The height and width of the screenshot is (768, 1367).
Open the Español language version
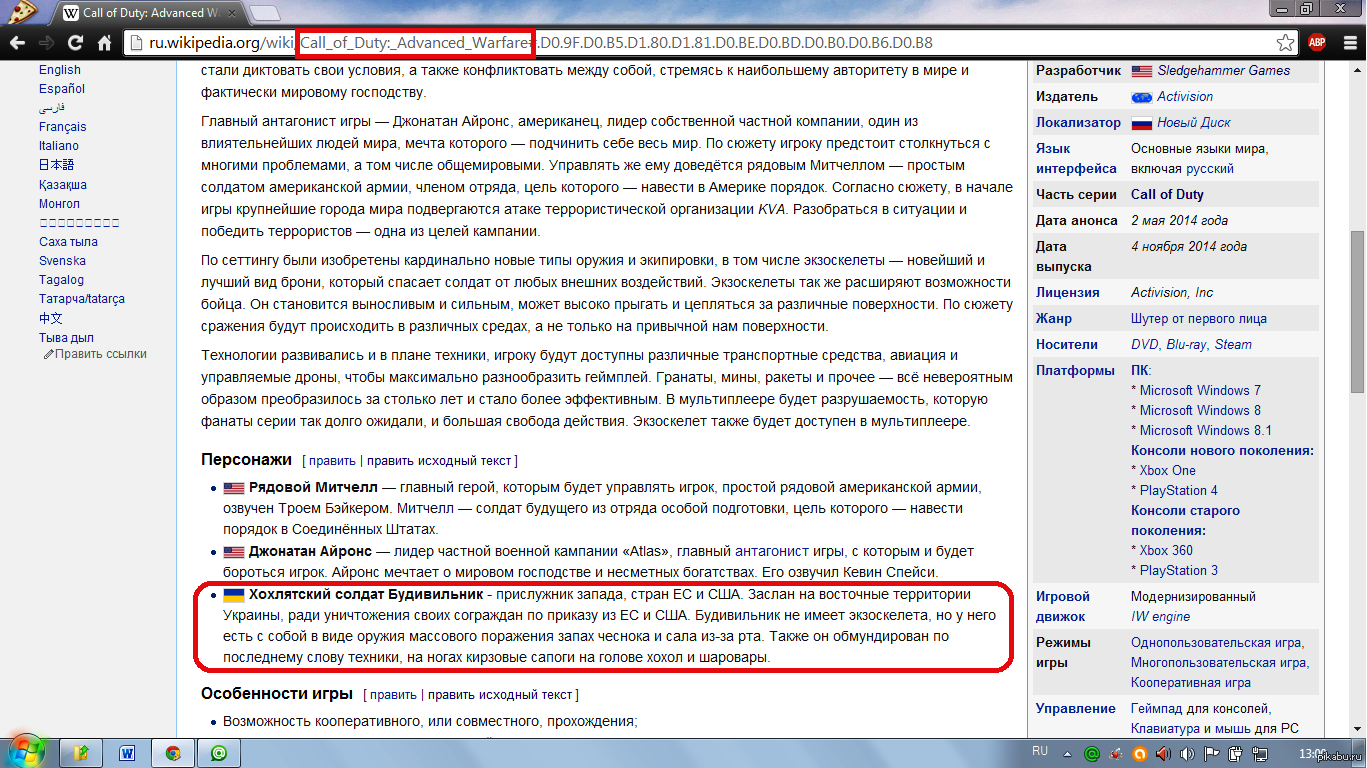[x=62, y=89]
